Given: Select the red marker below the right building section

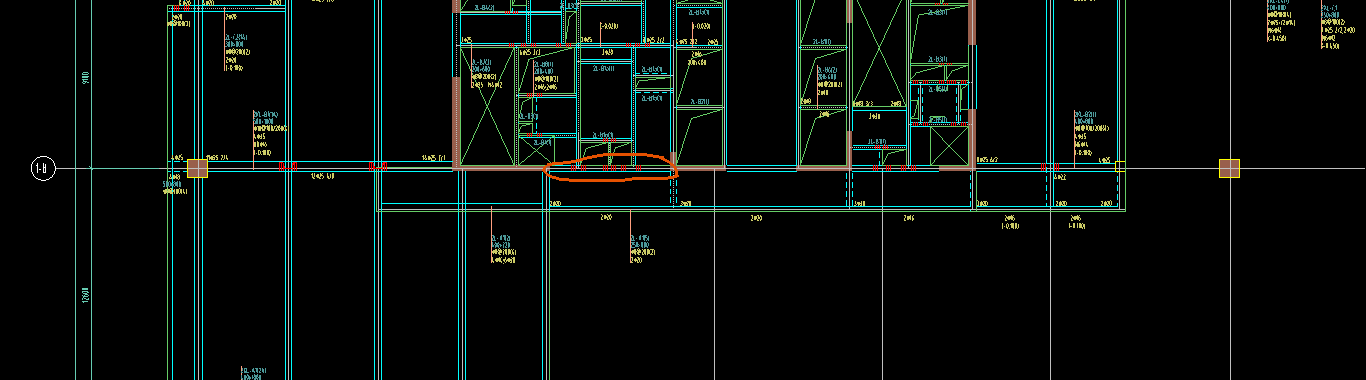Looking at the screenshot, I should [x=888, y=169].
